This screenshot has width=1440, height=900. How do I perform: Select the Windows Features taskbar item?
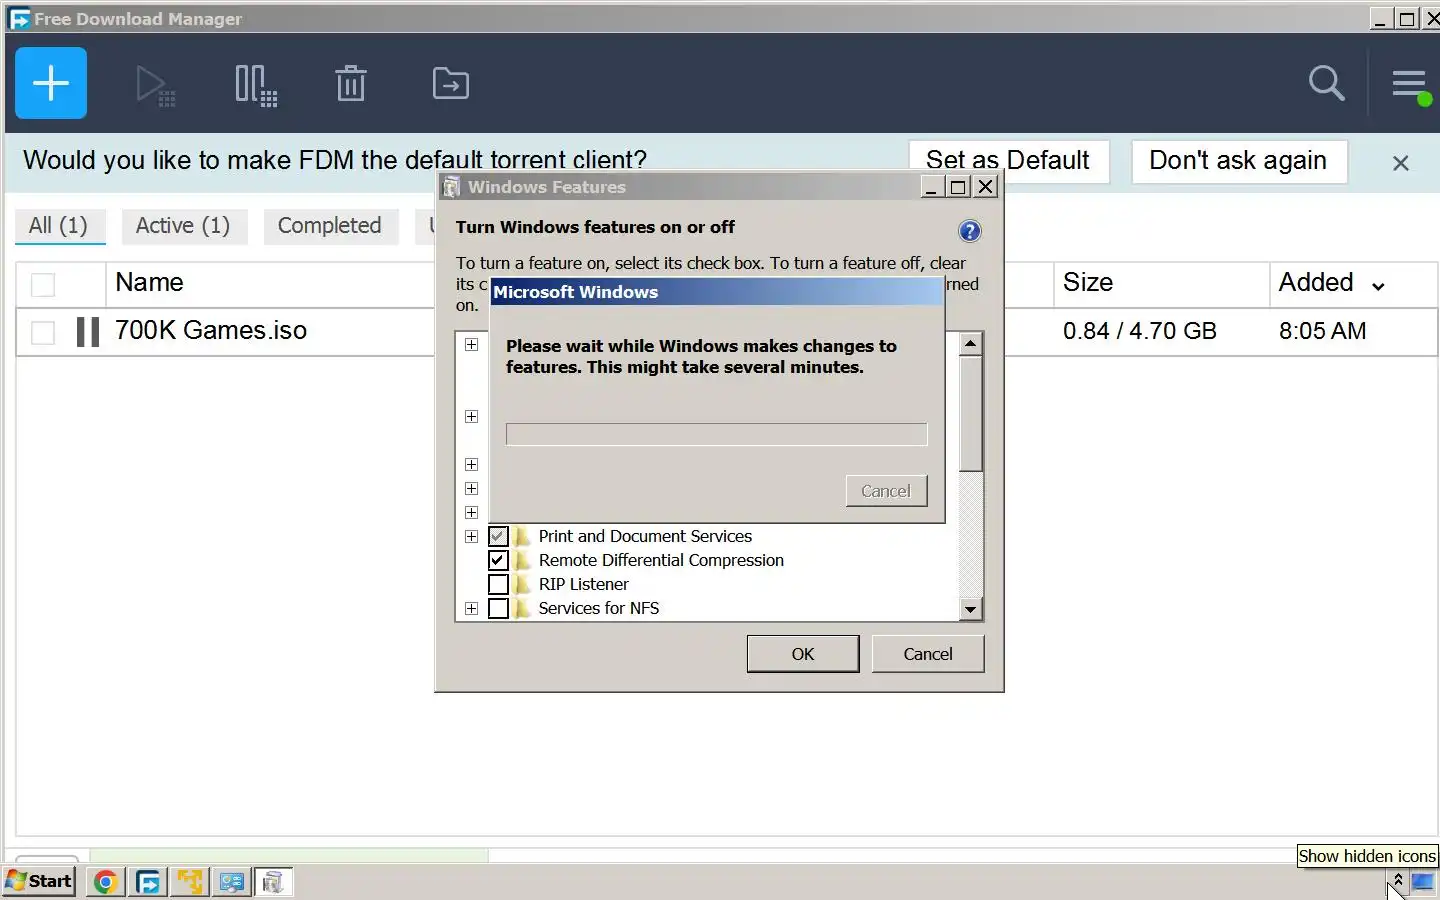[x=274, y=881]
